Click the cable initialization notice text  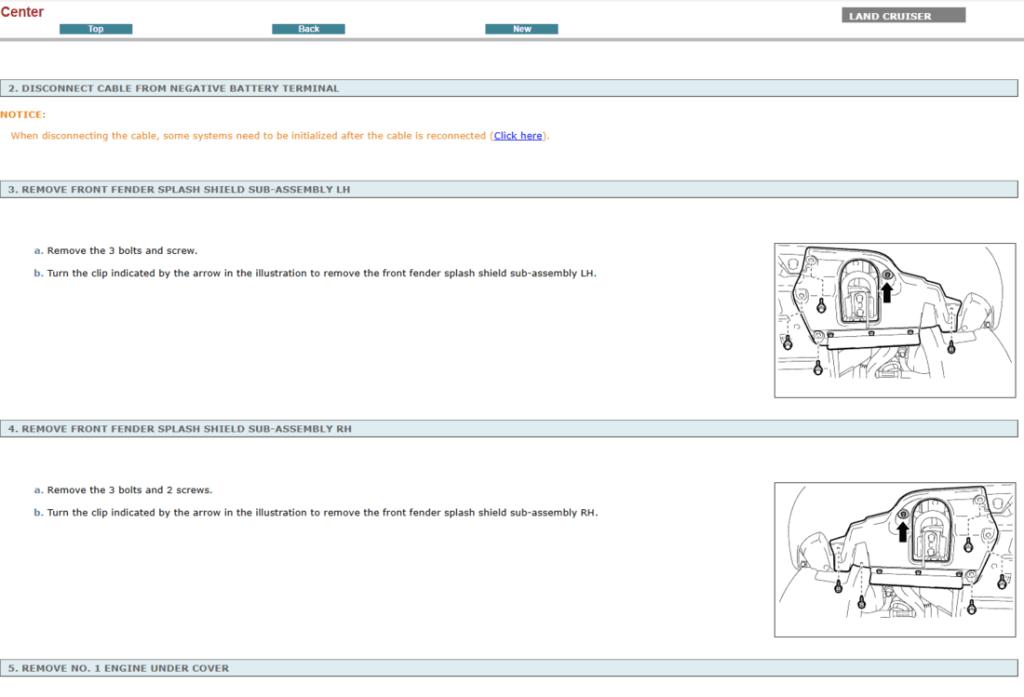pyautogui.click(x=250, y=136)
